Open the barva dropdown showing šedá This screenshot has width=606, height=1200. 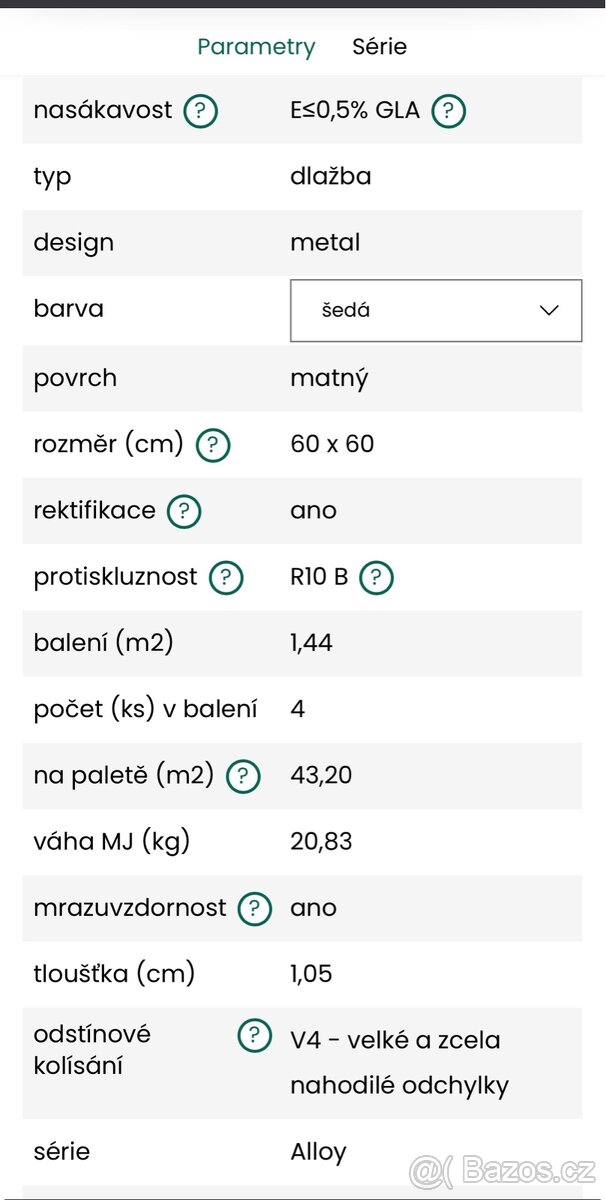(x=435, y=310)
